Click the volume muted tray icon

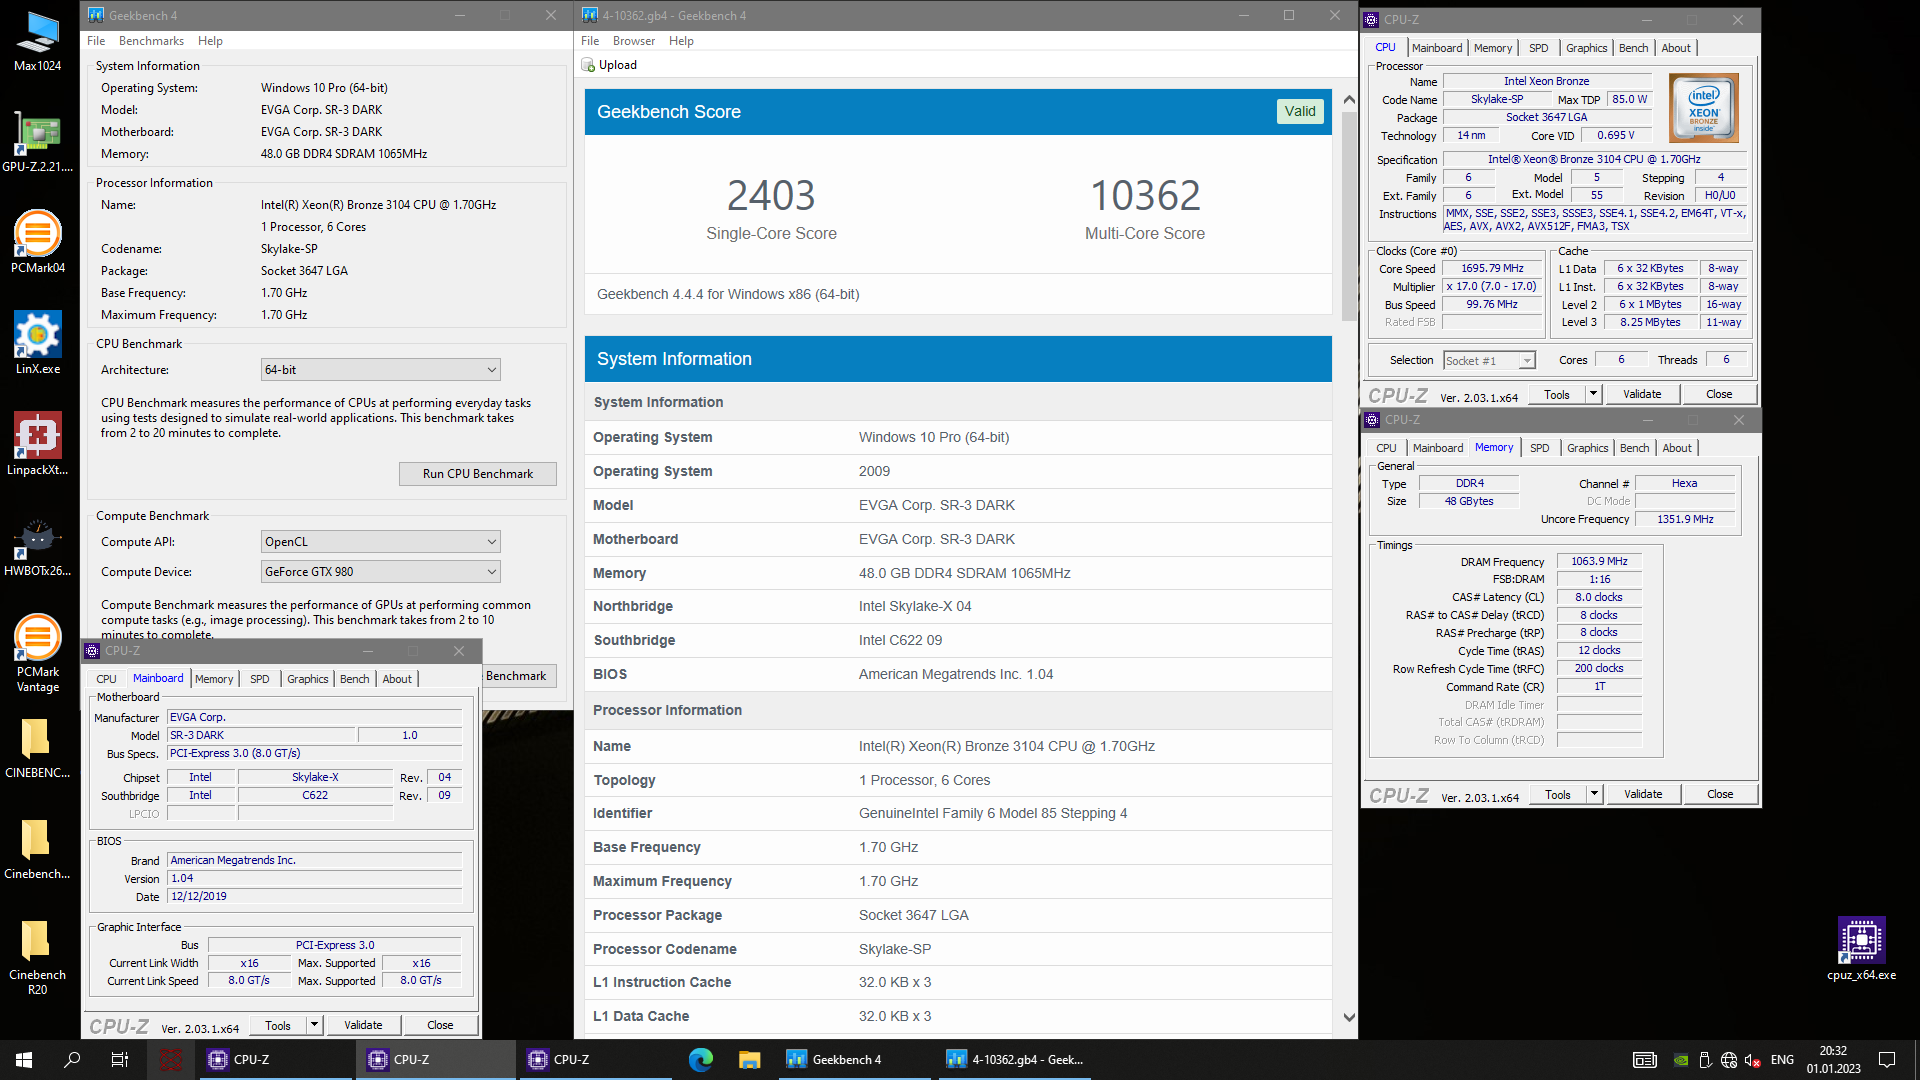pos(1752,1060)
